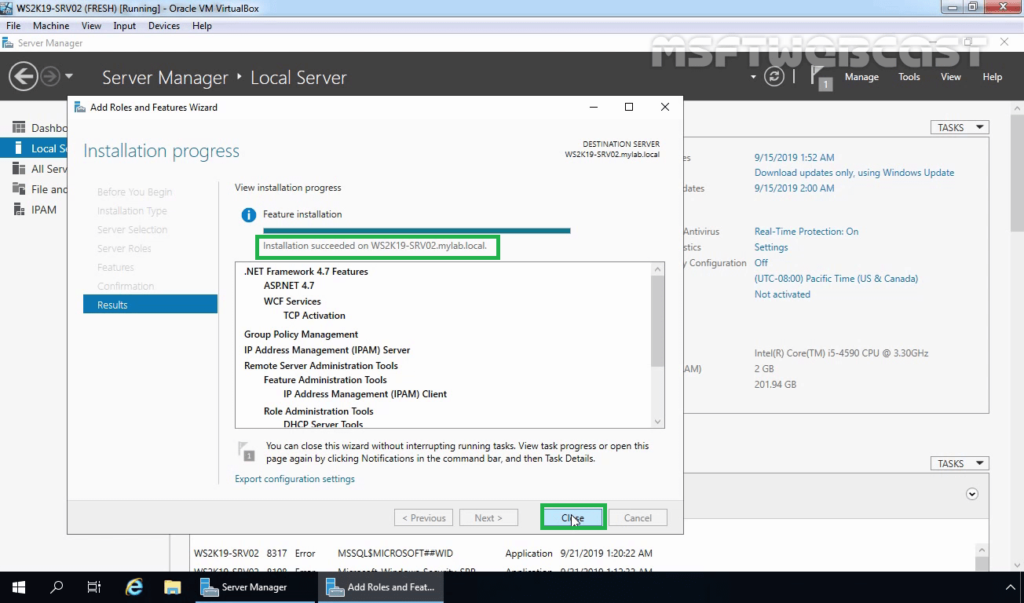
Task: Select the Dashboard sidebar icon
Action: click(19, 127)
